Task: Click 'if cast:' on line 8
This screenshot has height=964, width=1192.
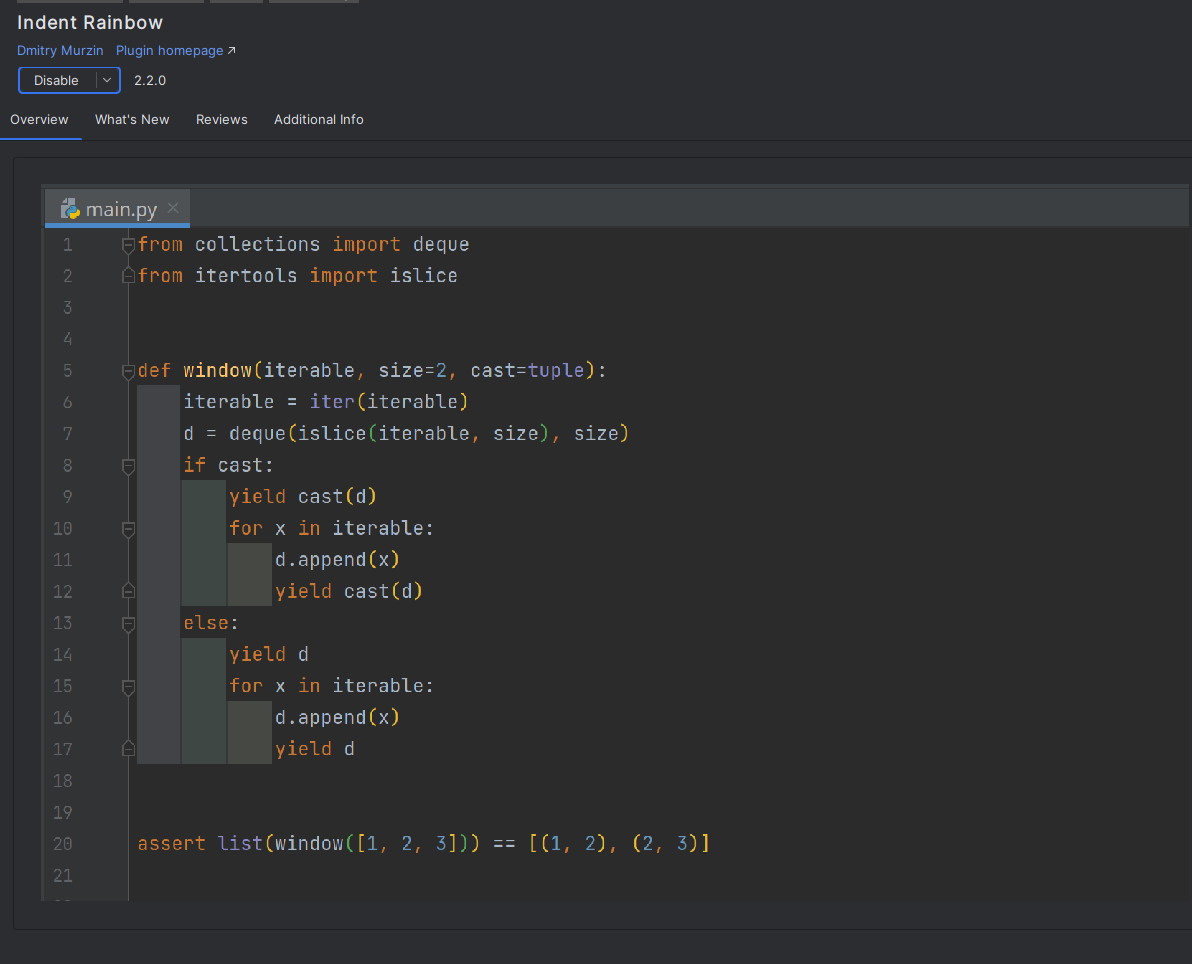Action: [x=228, y=465]
